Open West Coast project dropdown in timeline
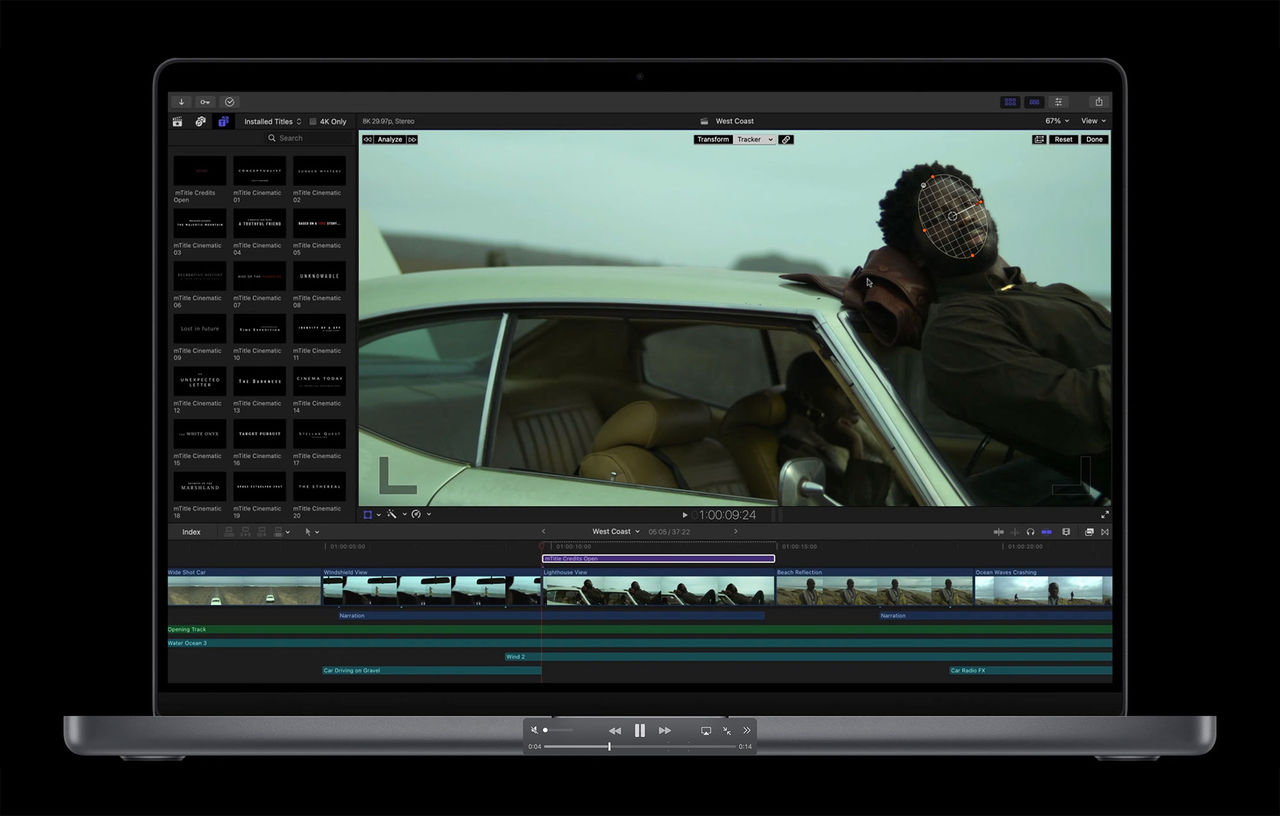This screenshot has width=1280, height=816. [616, 532]
